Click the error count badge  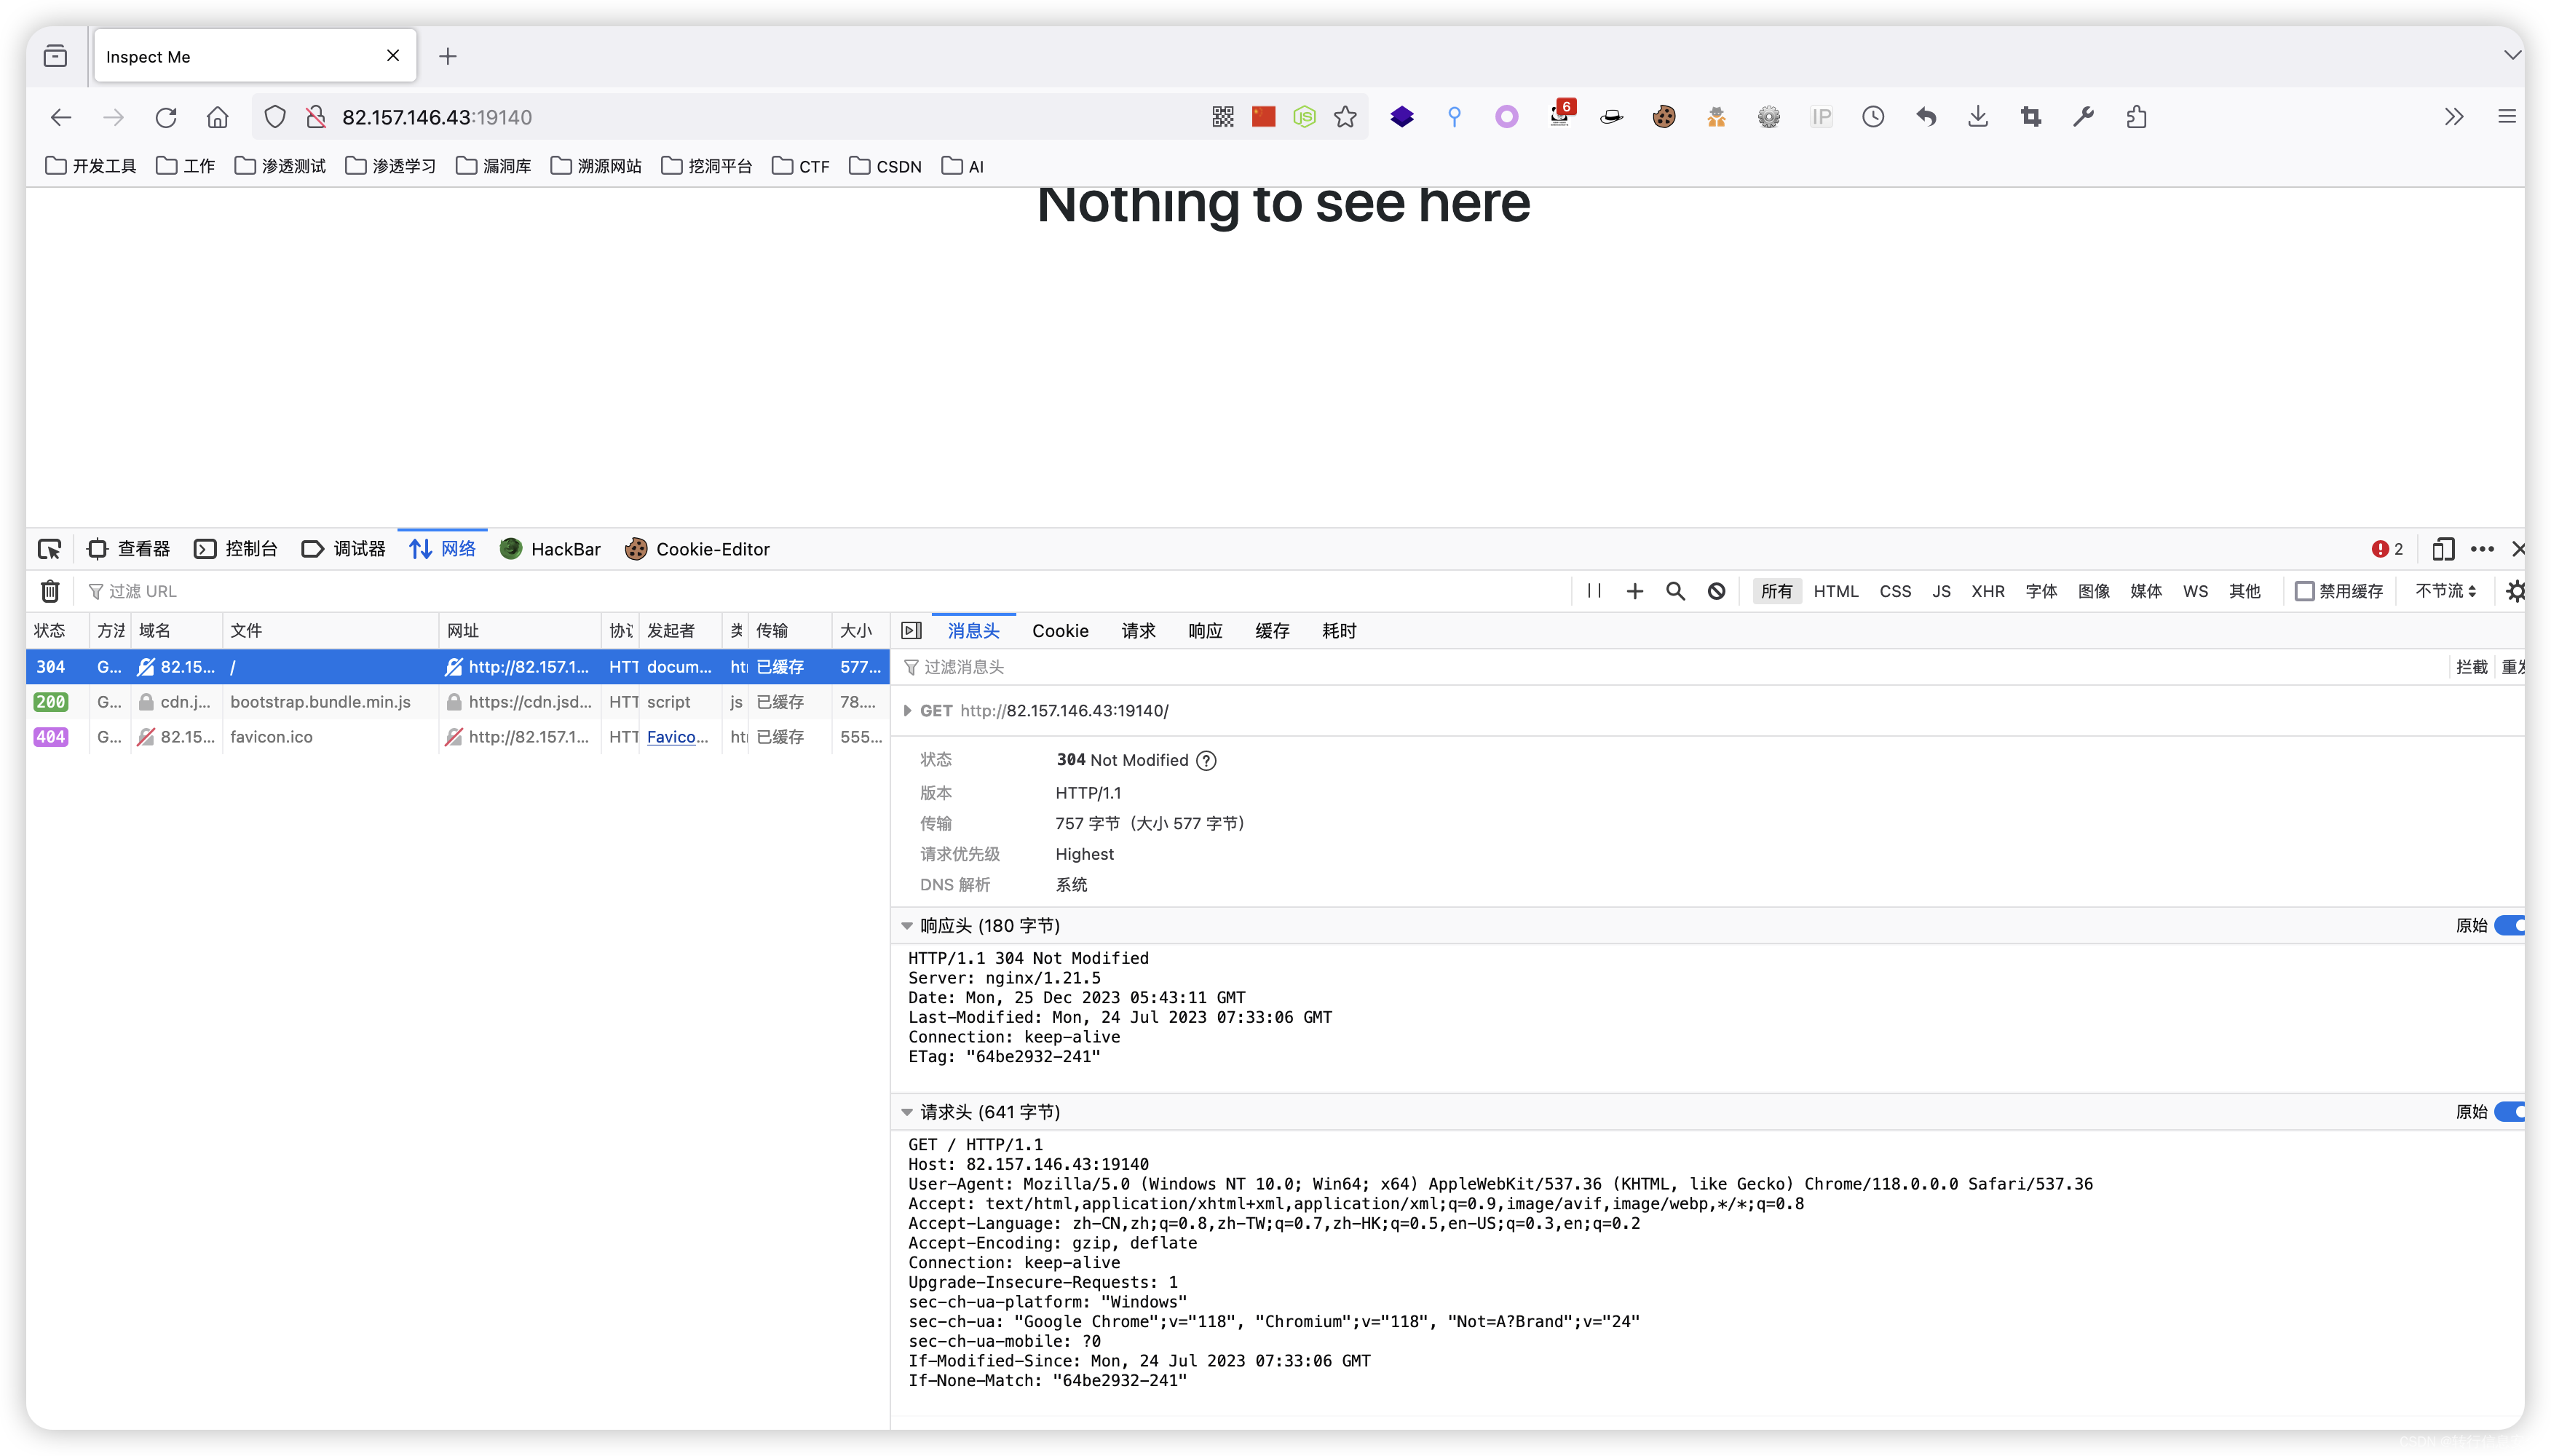point(2388,549)
